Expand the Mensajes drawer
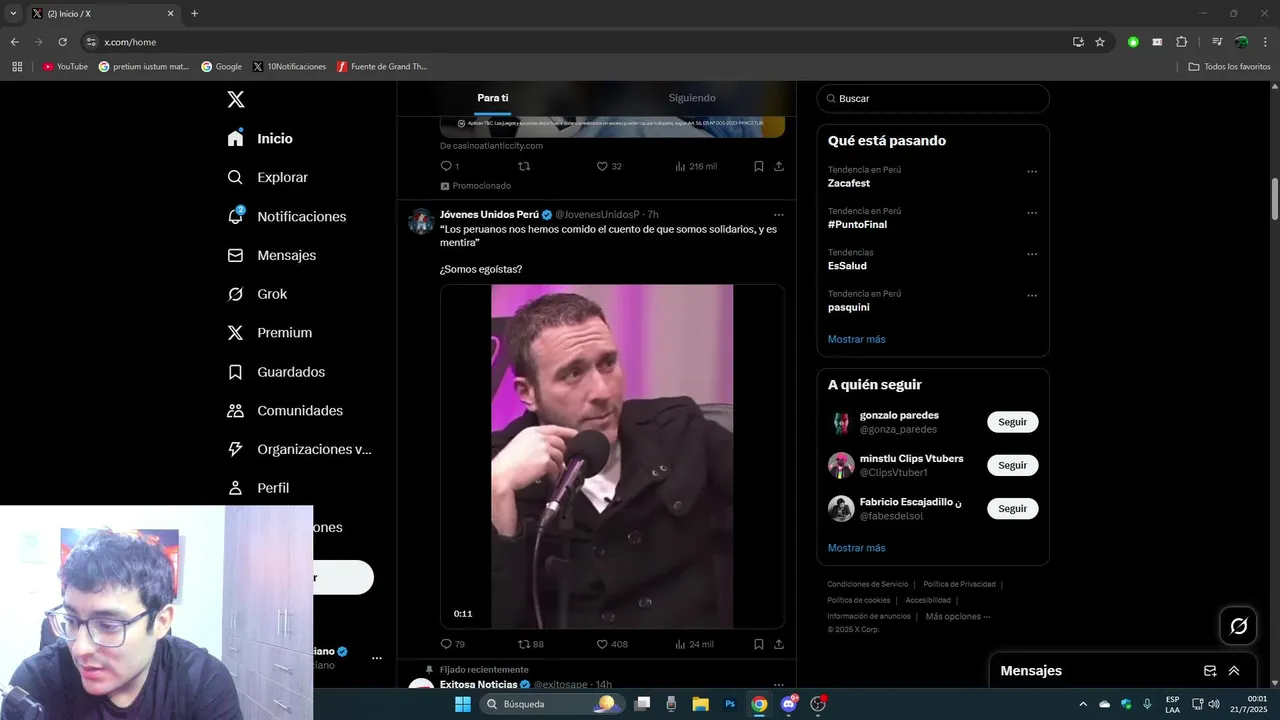 point(1234,671)
